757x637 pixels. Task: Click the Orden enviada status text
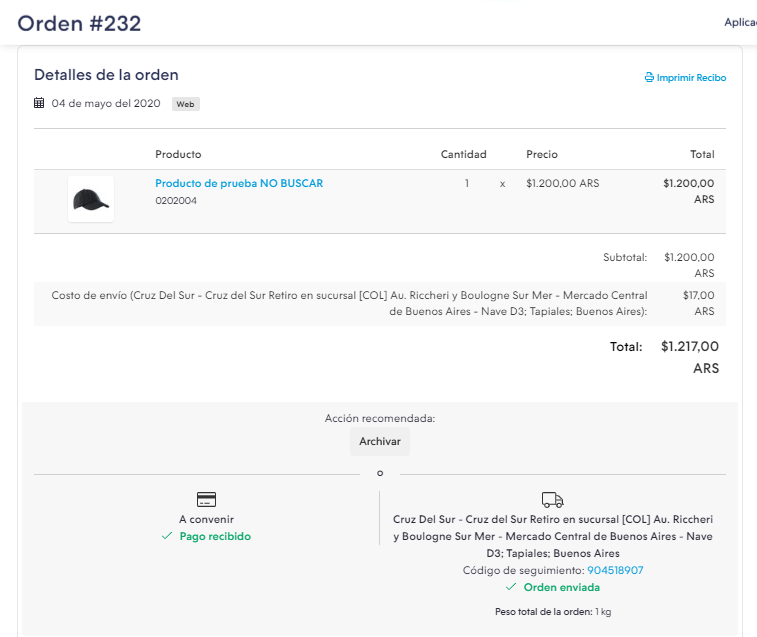pos(561,587)
